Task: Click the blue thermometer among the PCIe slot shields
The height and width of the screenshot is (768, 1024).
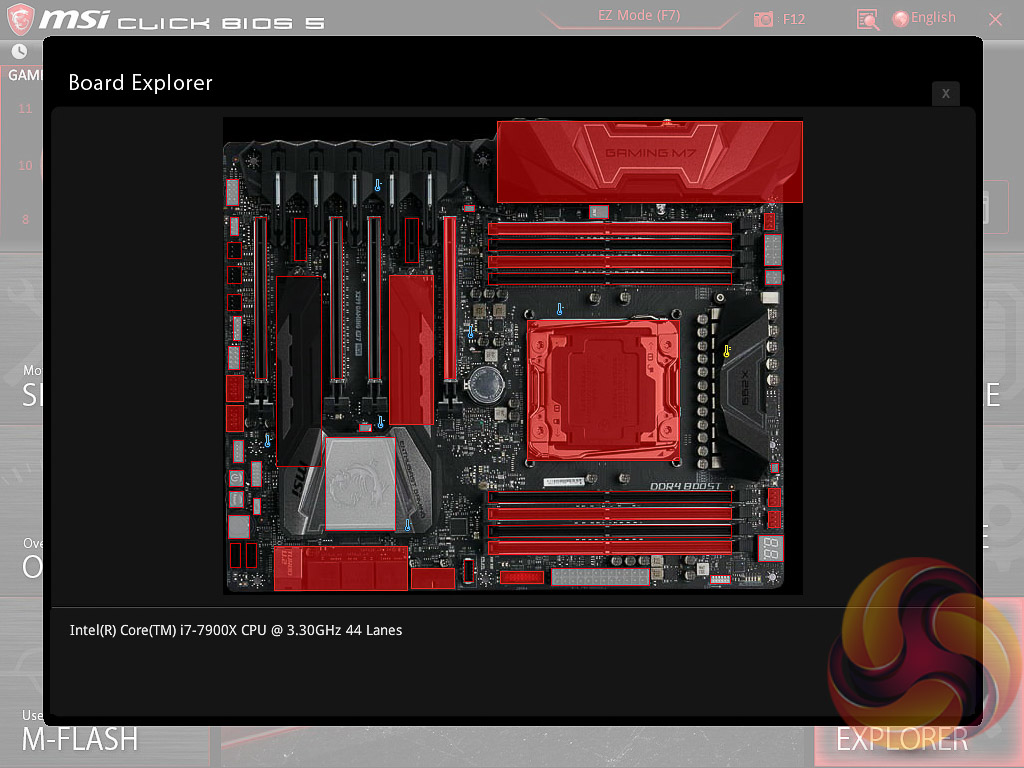Action: click(377, 185)
